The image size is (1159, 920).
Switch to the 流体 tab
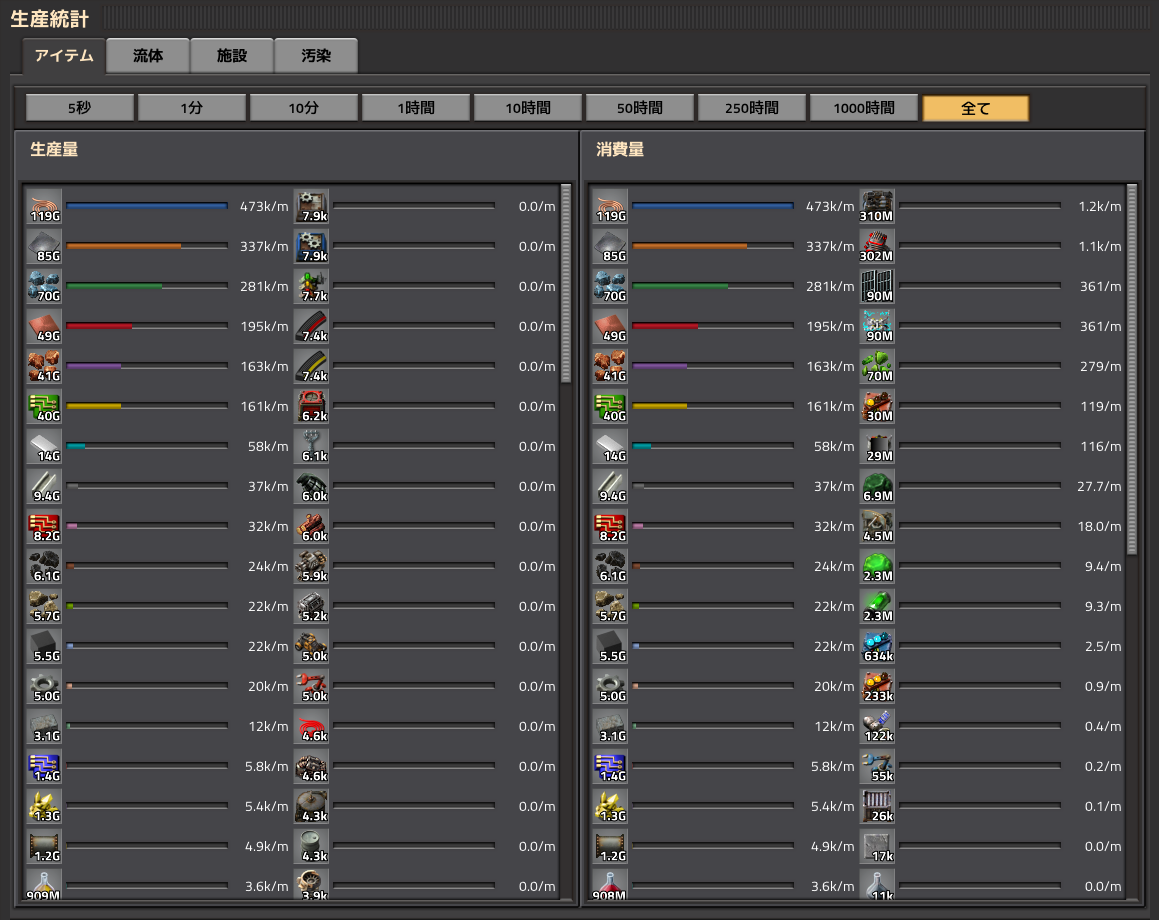[x=148, y=56]
